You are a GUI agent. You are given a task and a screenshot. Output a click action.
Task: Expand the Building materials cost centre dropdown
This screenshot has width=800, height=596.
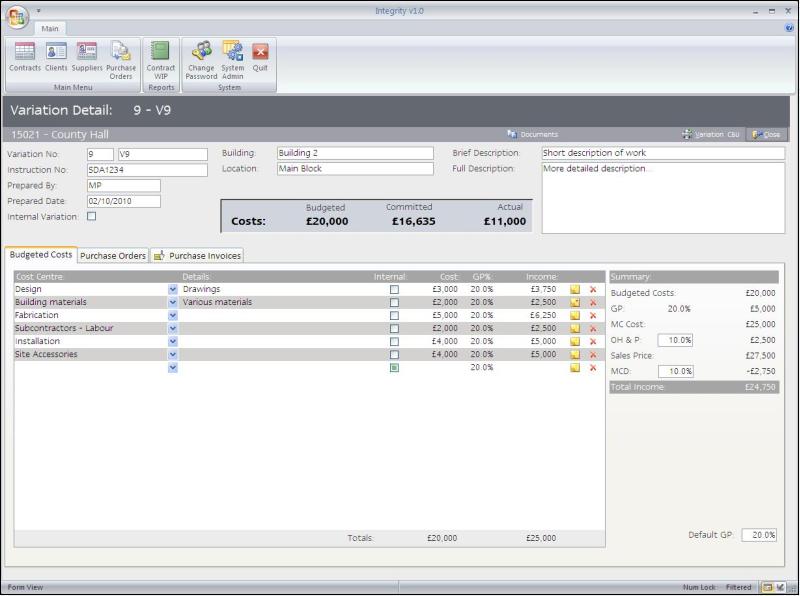pyautogui.click(x=173, y=303)
